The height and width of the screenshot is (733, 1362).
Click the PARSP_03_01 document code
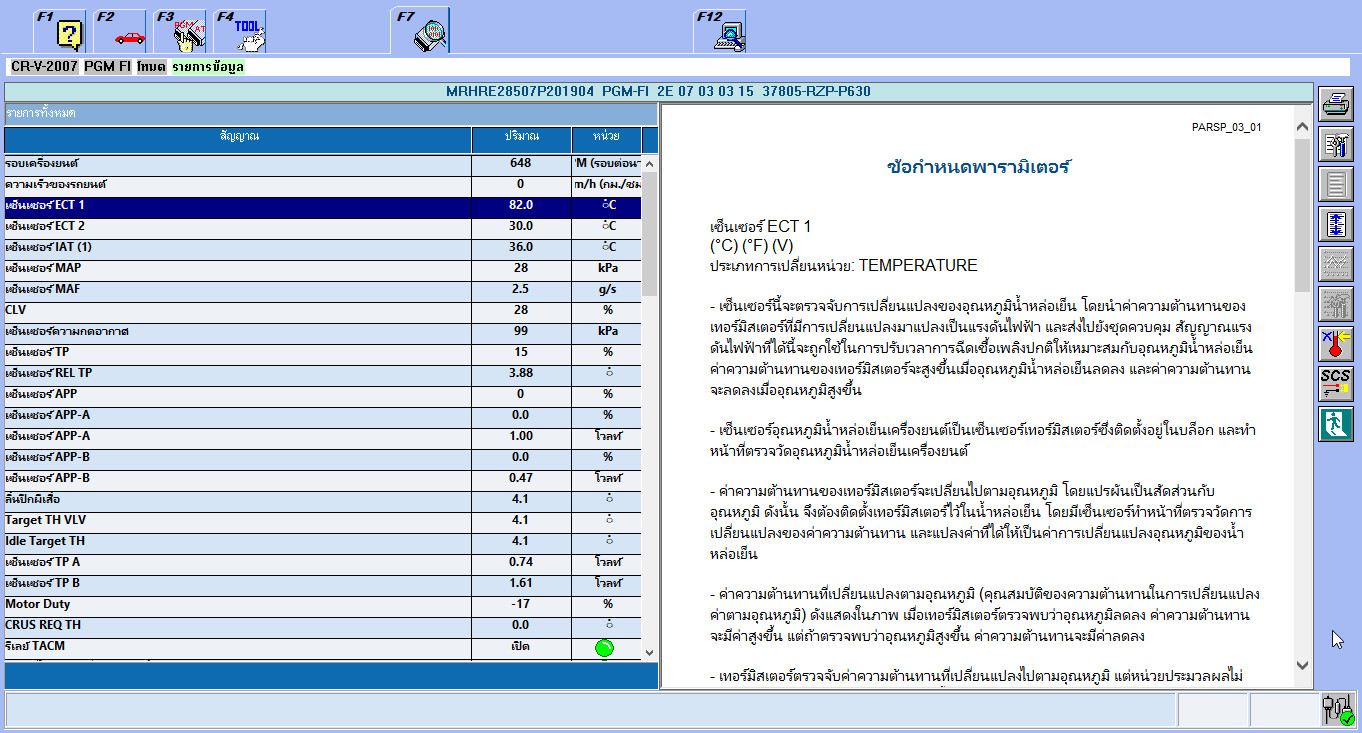(x=1227, y=128)
